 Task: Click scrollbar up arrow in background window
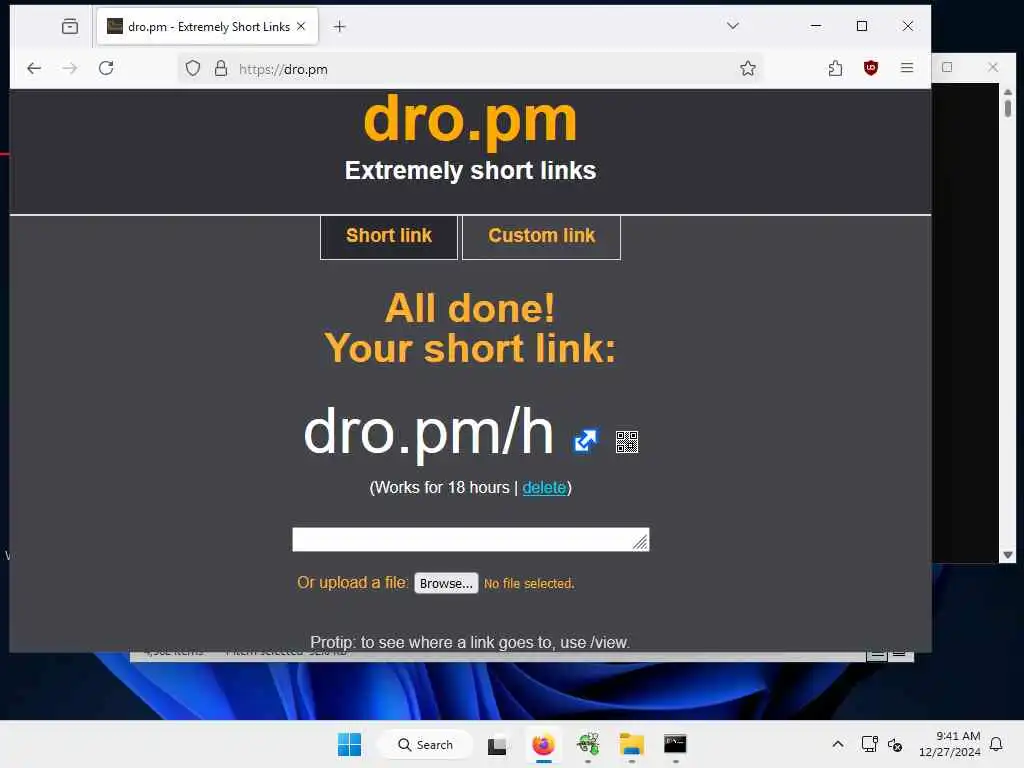[1008, 92]
